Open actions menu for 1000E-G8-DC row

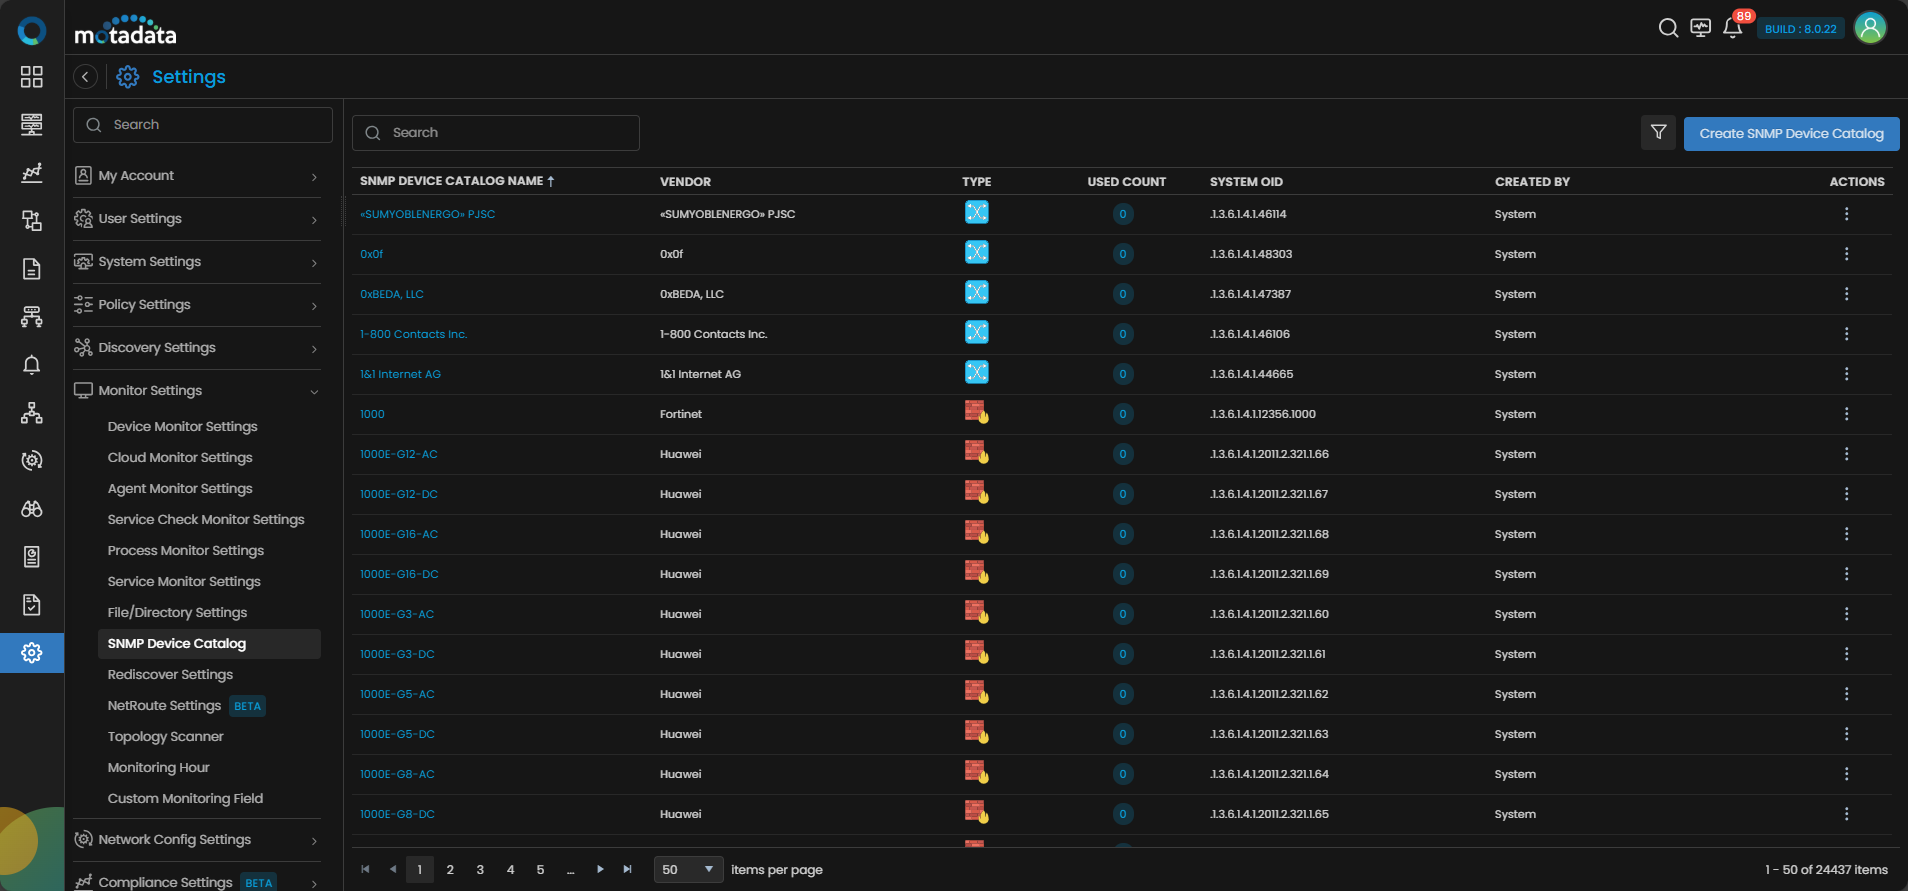[x=1846, y=814]
